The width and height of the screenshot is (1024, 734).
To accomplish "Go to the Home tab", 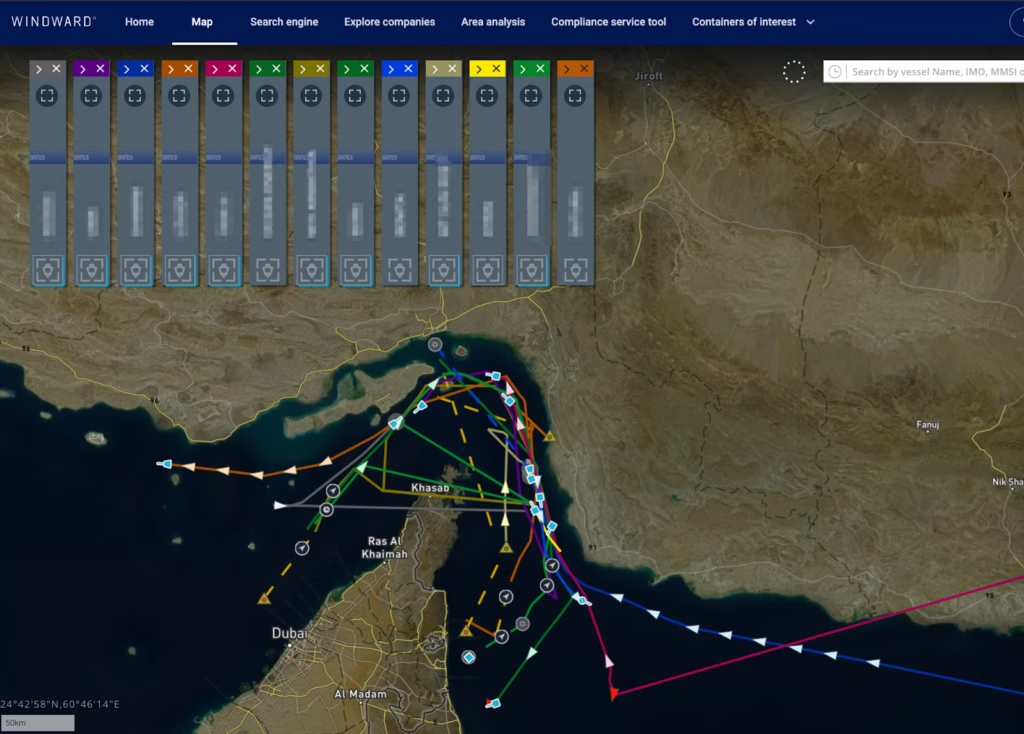I will (139, 22).
